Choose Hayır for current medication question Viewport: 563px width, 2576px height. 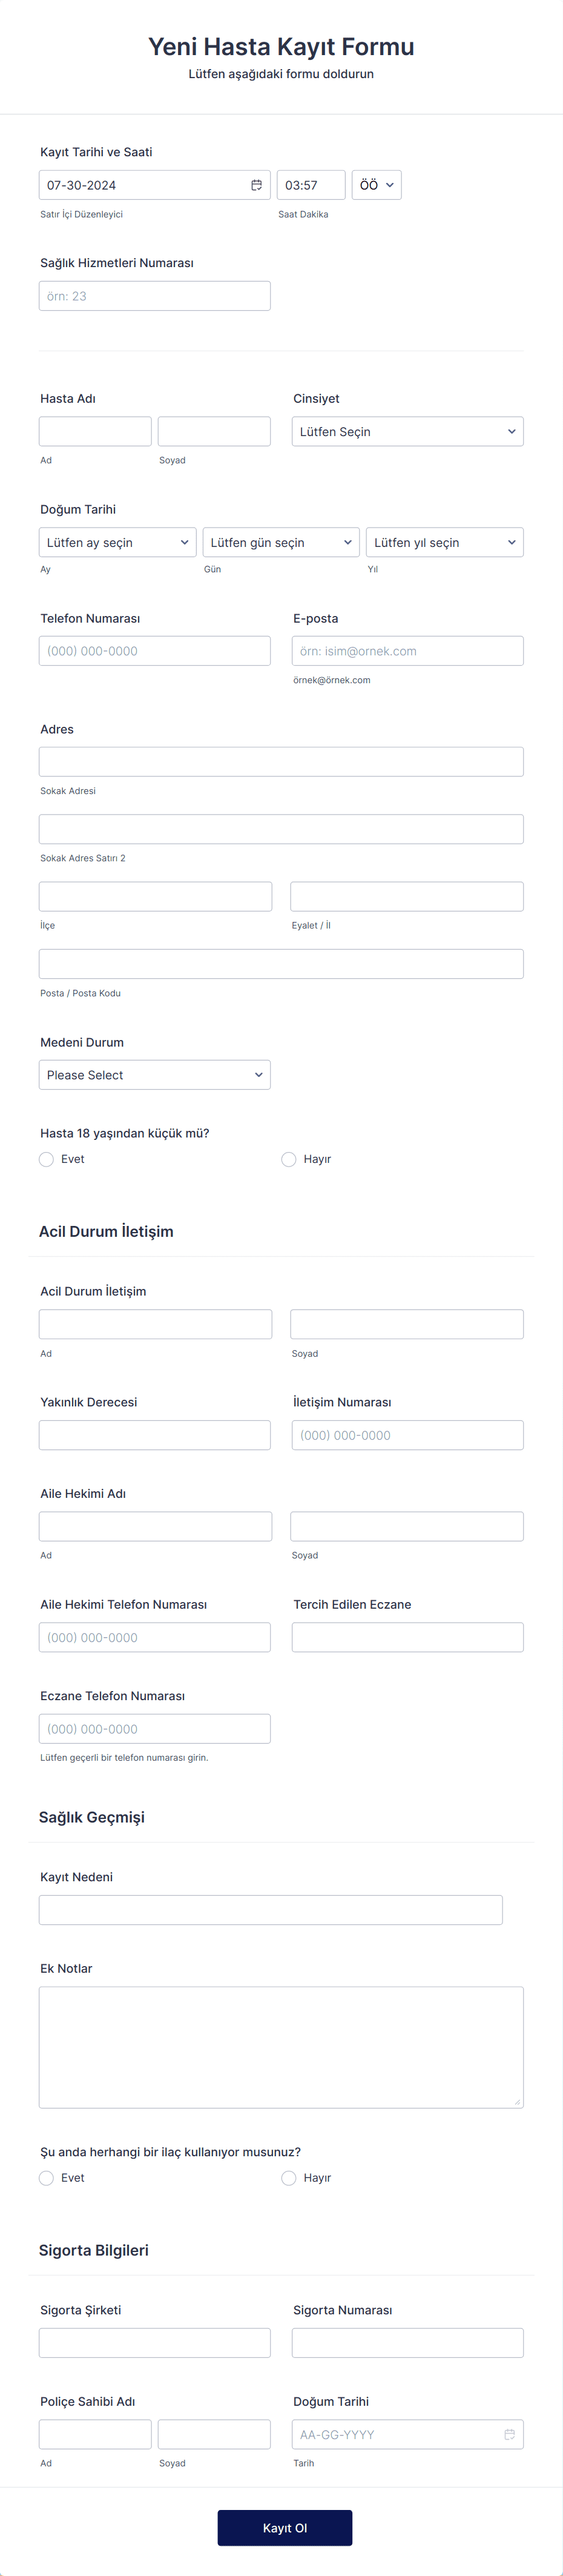point(288,2178)
